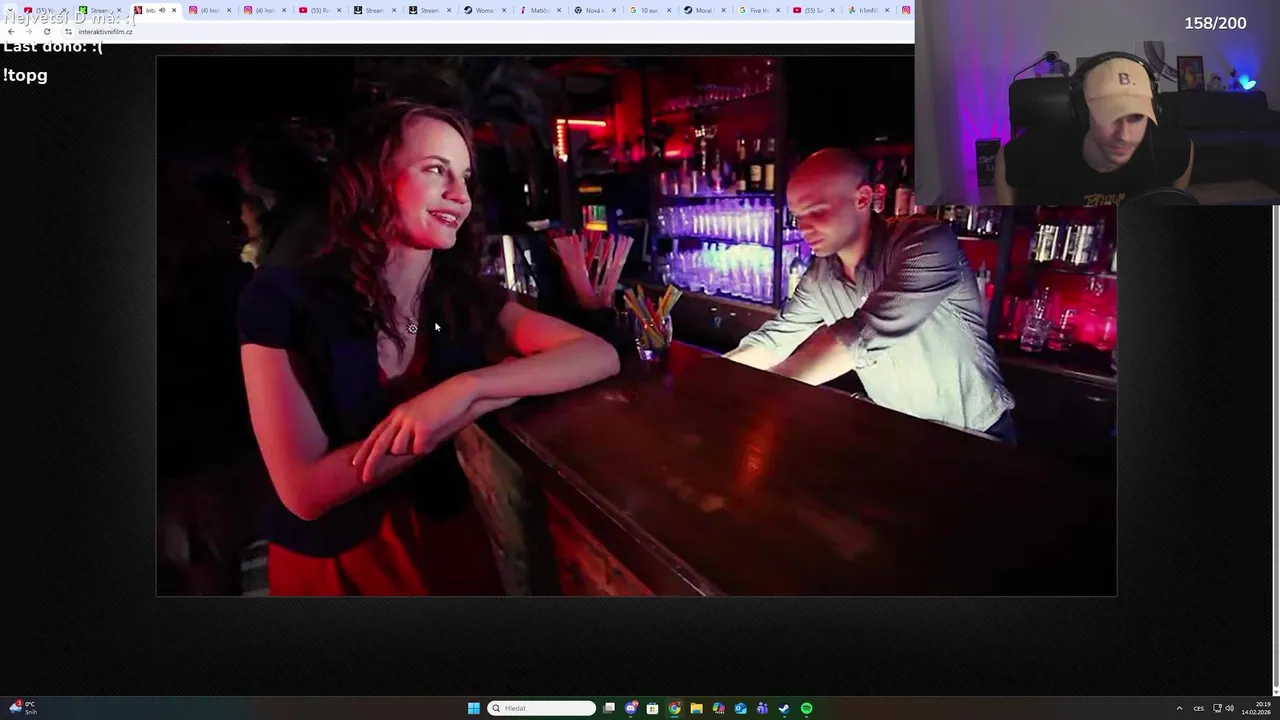Click the Hledat taskbar search box

[541, 708]
